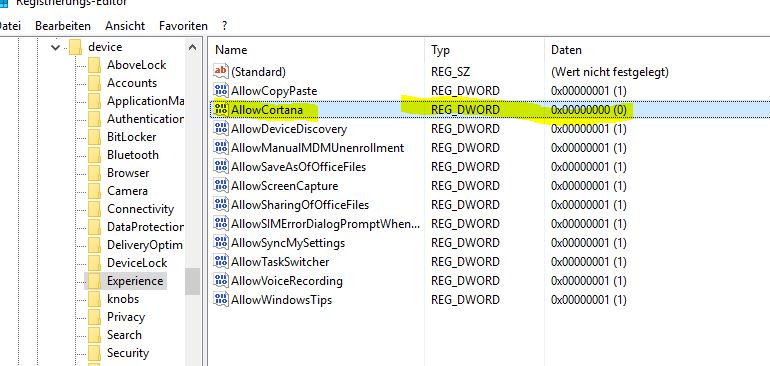Select the ApplicationMa tree key

[x=145, y=101]
